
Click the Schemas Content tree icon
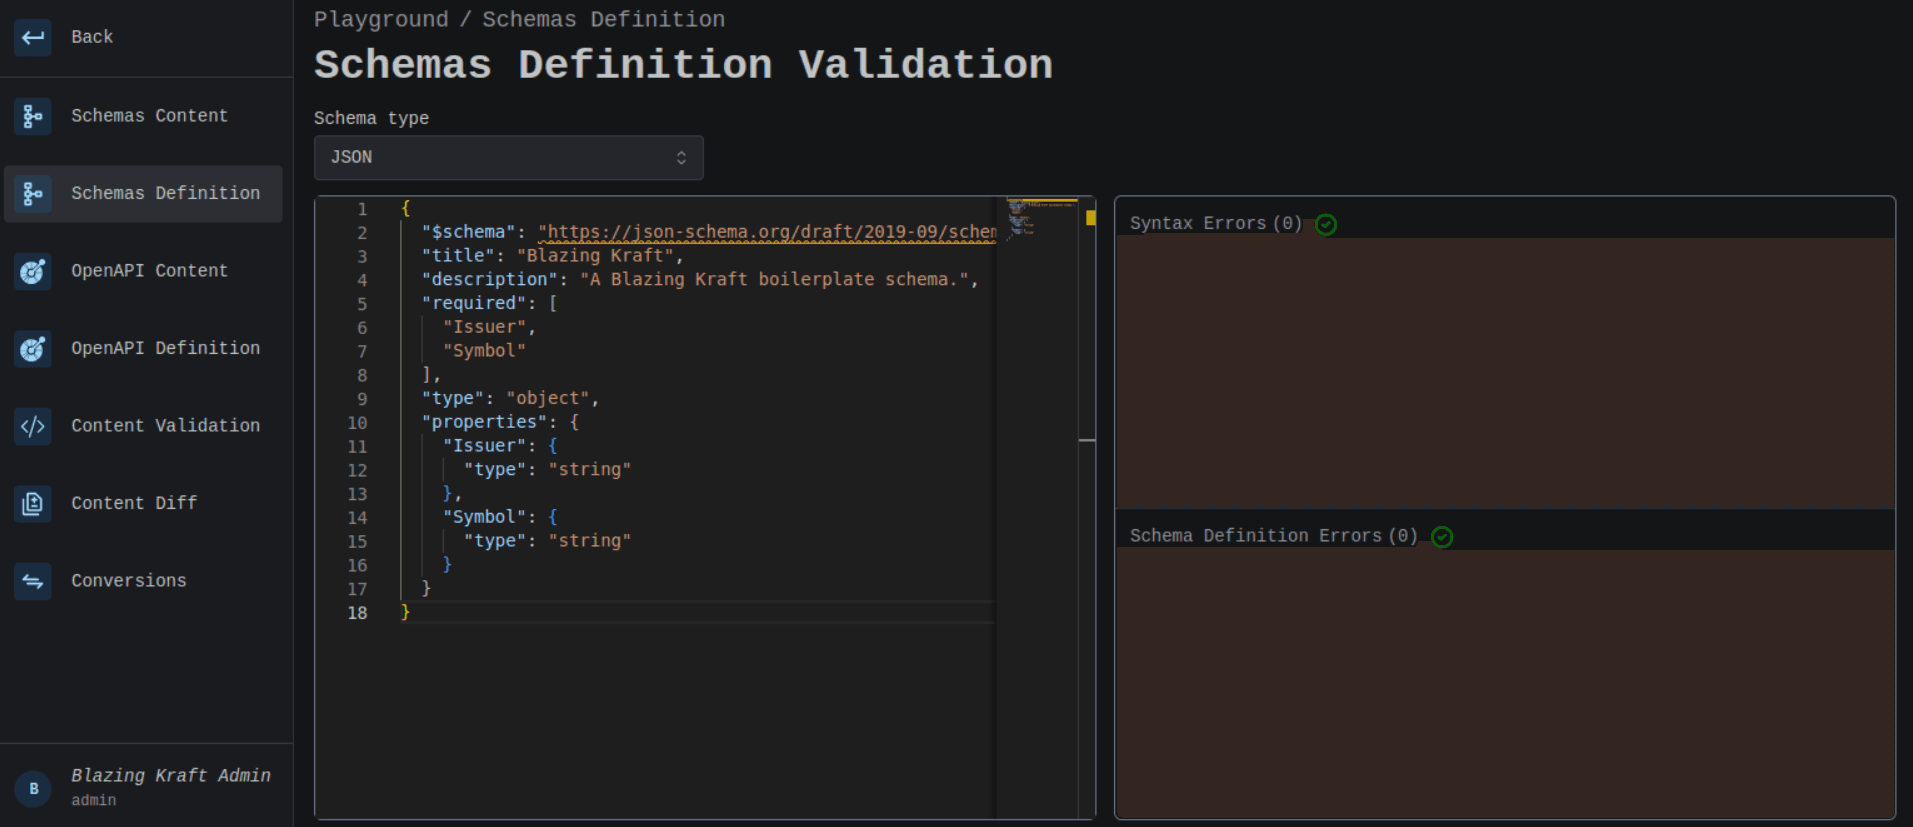[33, 116]
